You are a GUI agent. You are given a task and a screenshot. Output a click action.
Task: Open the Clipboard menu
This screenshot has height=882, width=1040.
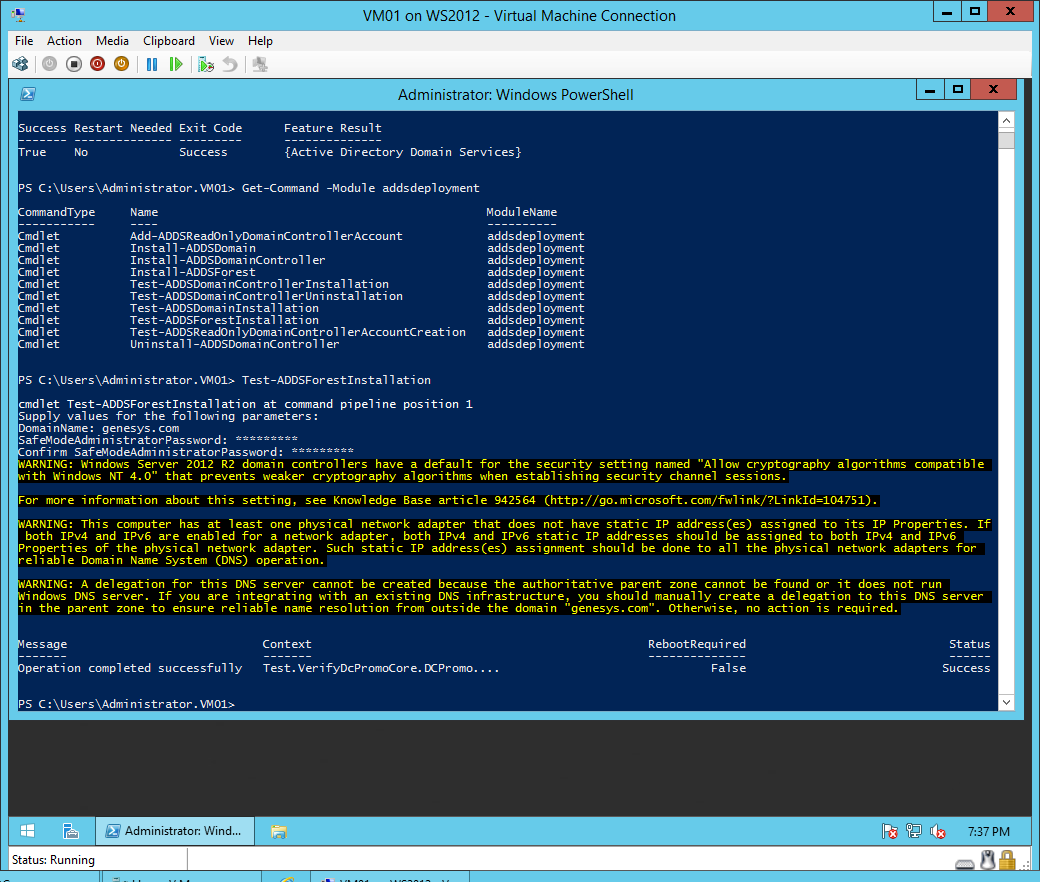[169, 41]
